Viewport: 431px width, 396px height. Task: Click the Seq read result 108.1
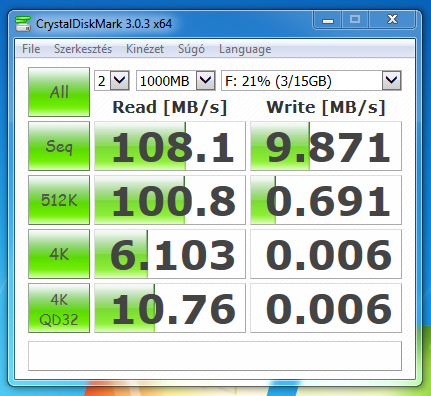[x=170, y=146]
